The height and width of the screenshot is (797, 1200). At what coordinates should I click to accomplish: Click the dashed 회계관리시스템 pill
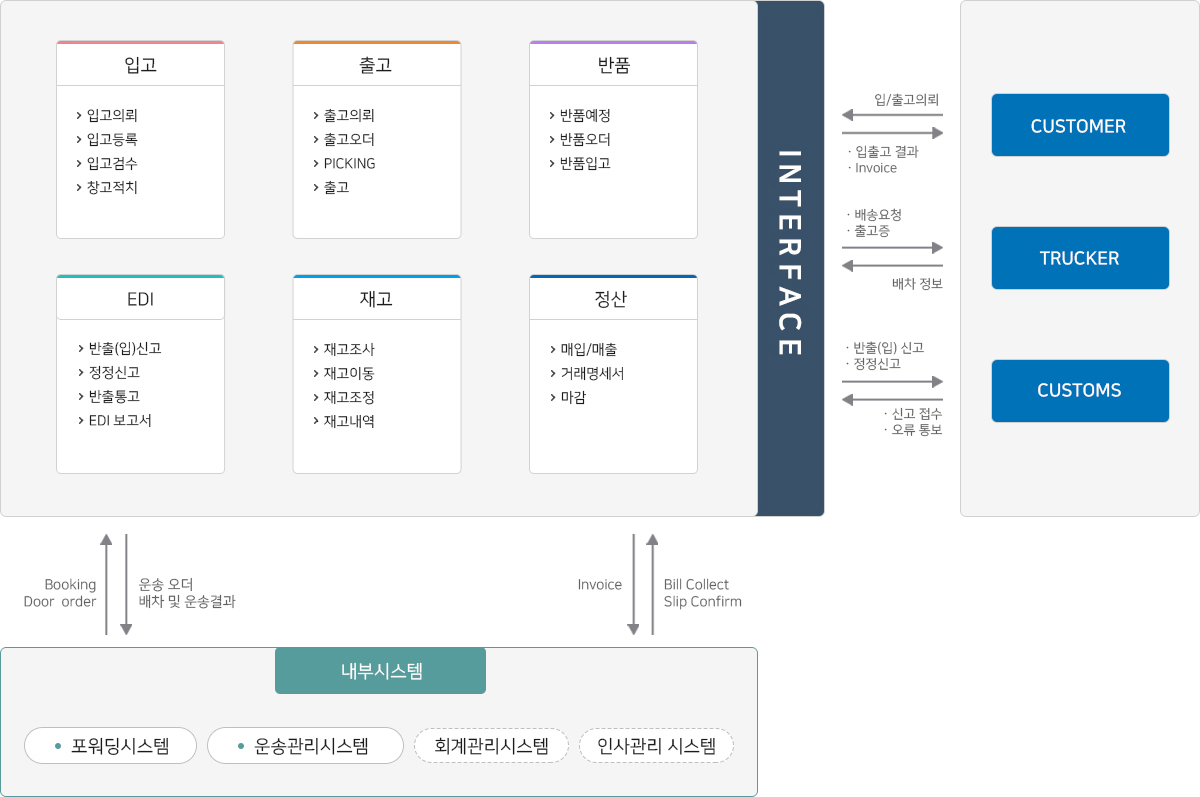click(491, 745)
